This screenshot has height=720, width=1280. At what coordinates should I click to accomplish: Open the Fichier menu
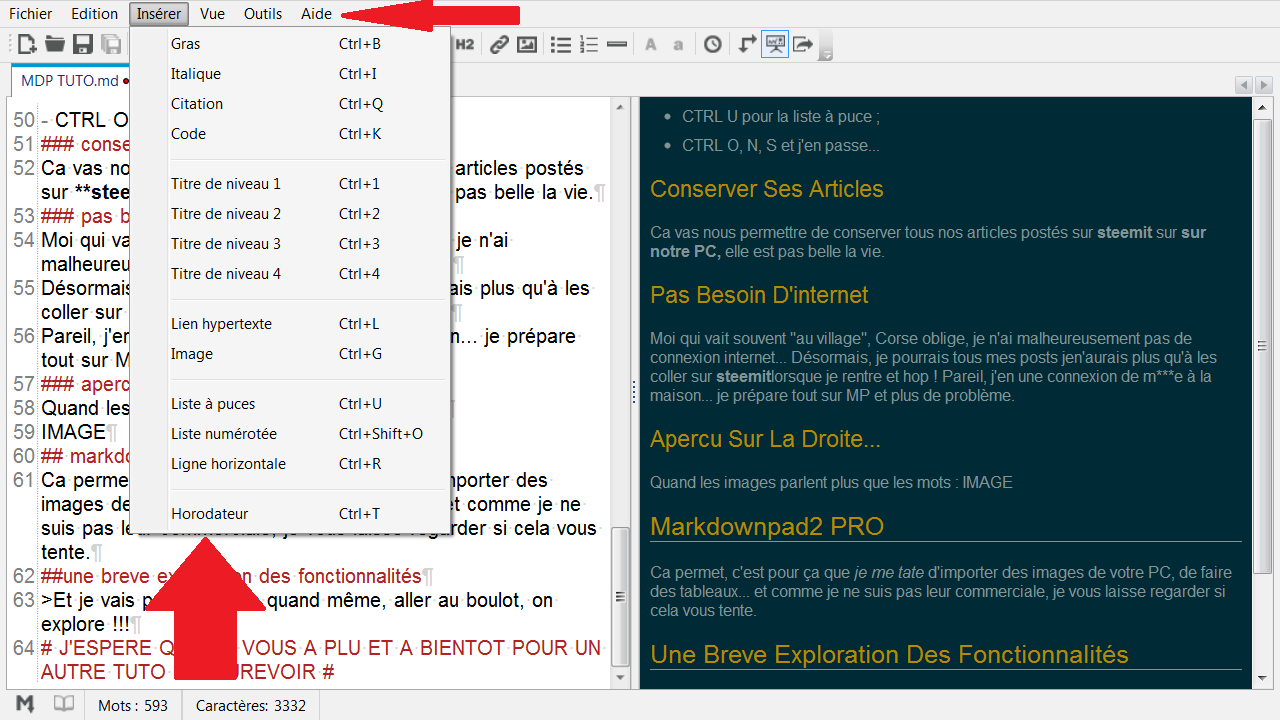click(x=31, y=14)
